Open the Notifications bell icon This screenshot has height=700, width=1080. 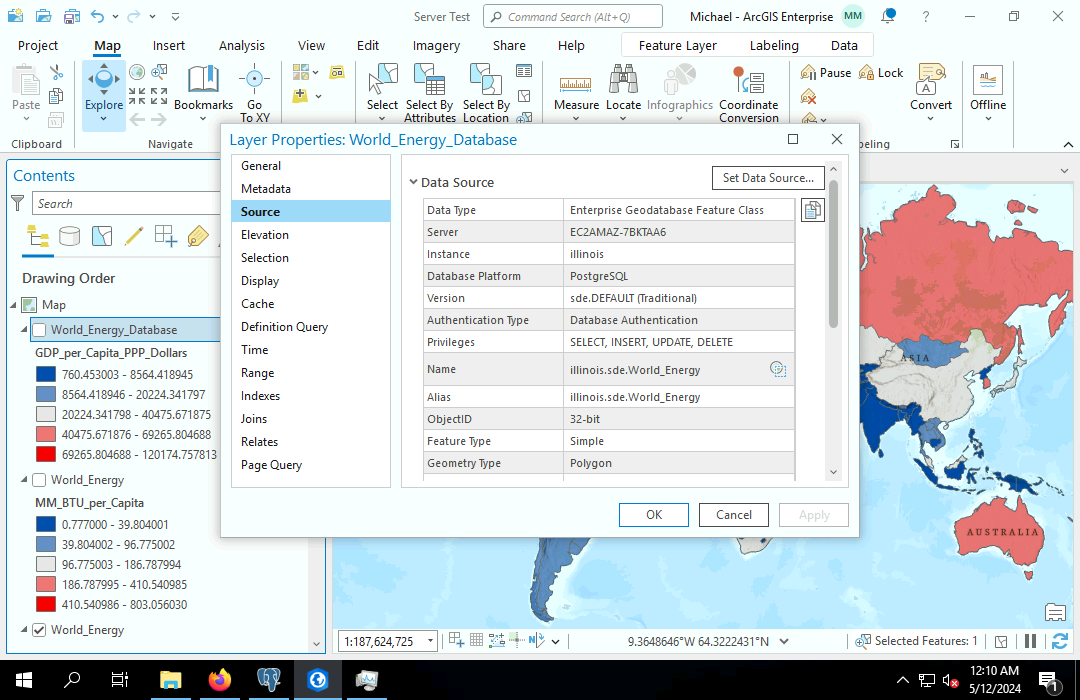pos(889,17)
